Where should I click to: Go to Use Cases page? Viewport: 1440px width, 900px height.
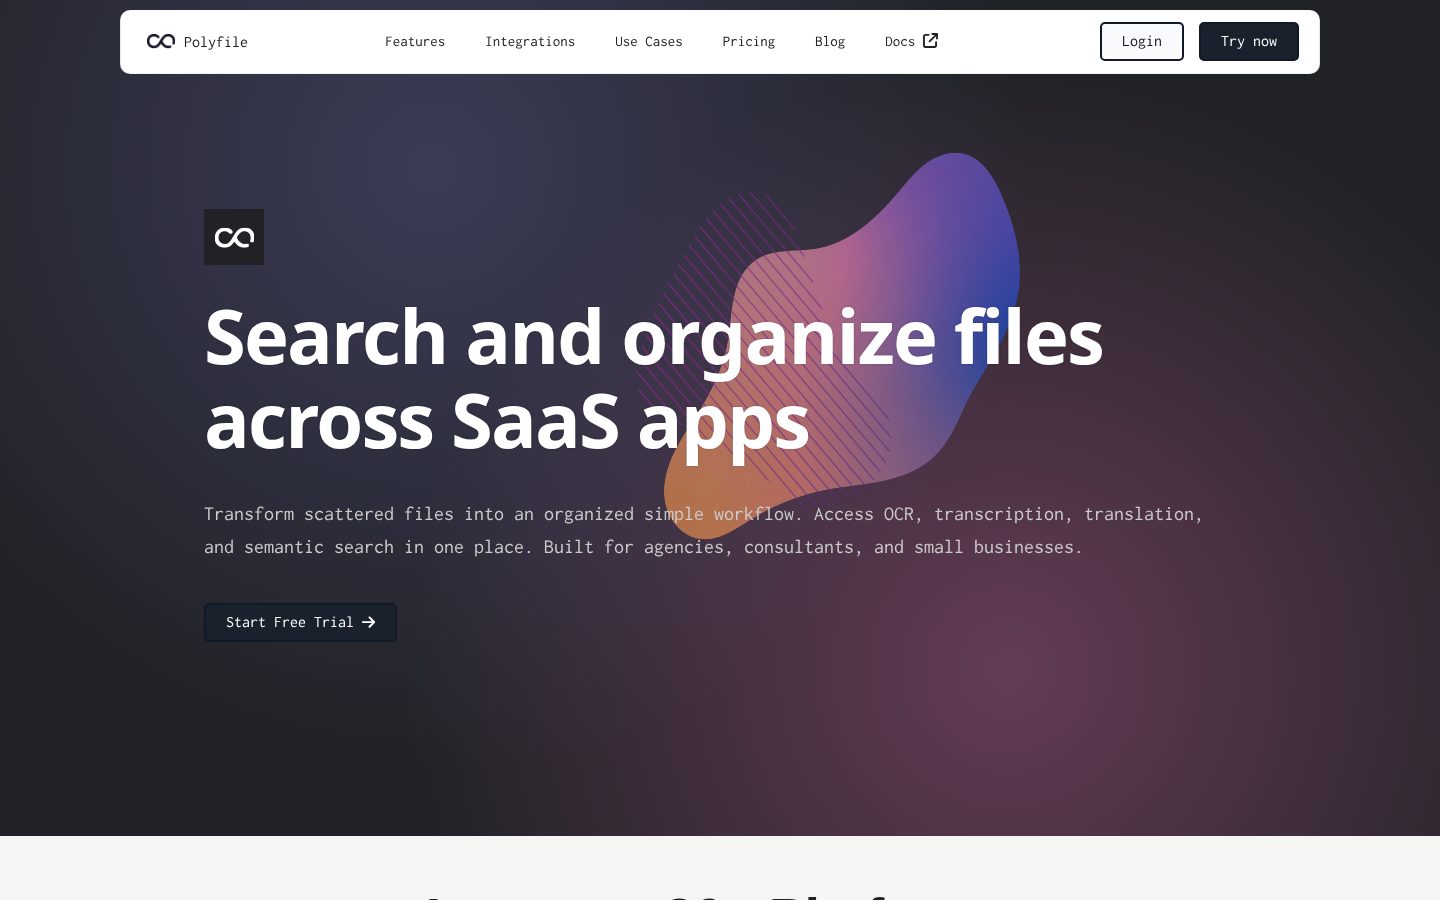[x=649, y=42]
